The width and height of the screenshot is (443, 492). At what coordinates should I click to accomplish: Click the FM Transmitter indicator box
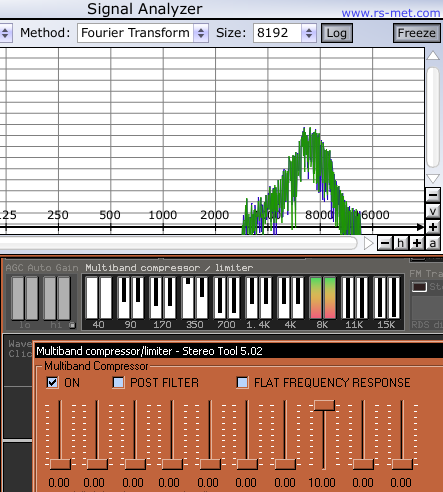point(419,287)
